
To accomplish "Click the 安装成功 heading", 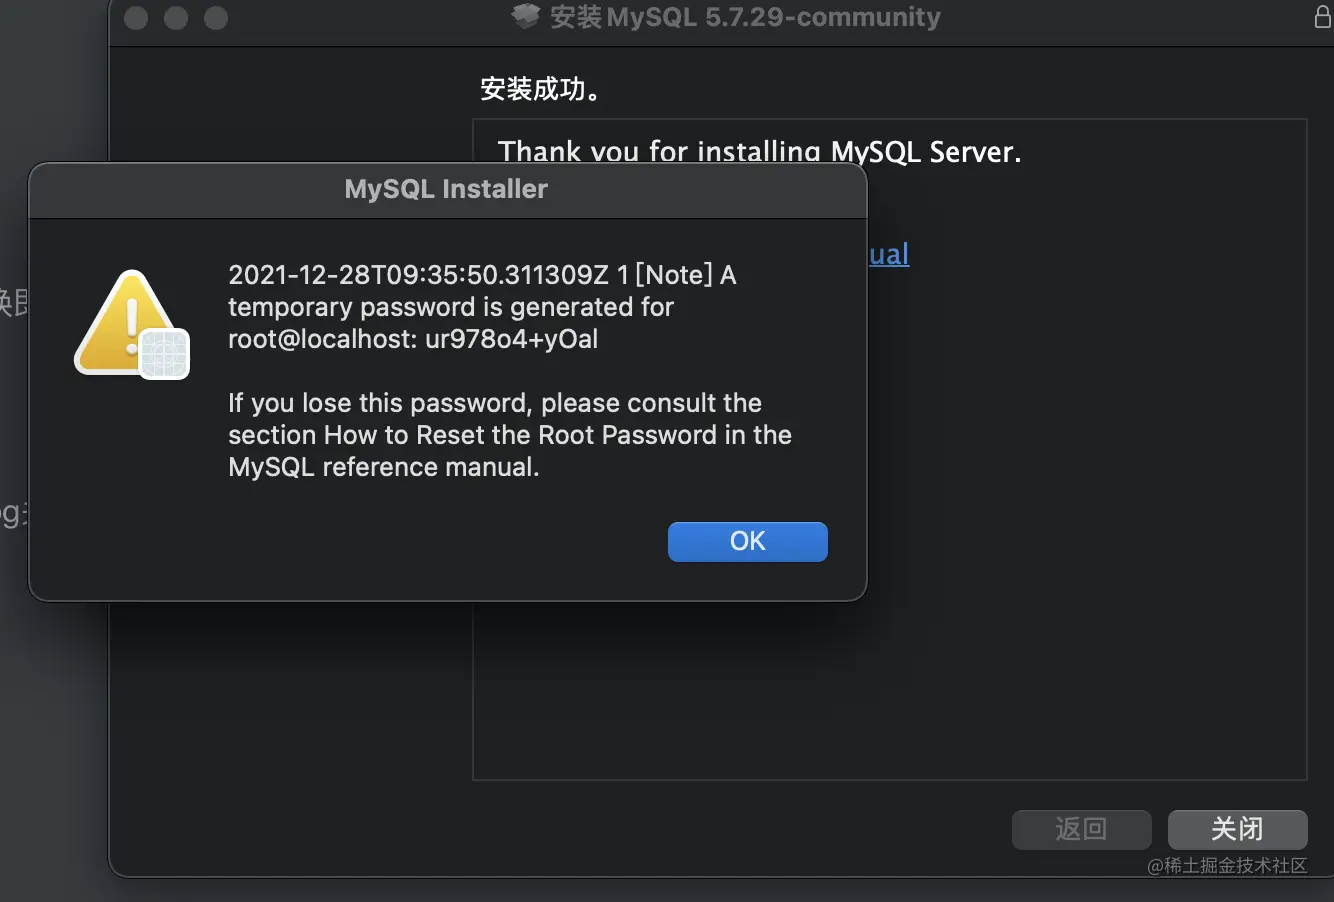I will tap(540, 89).
